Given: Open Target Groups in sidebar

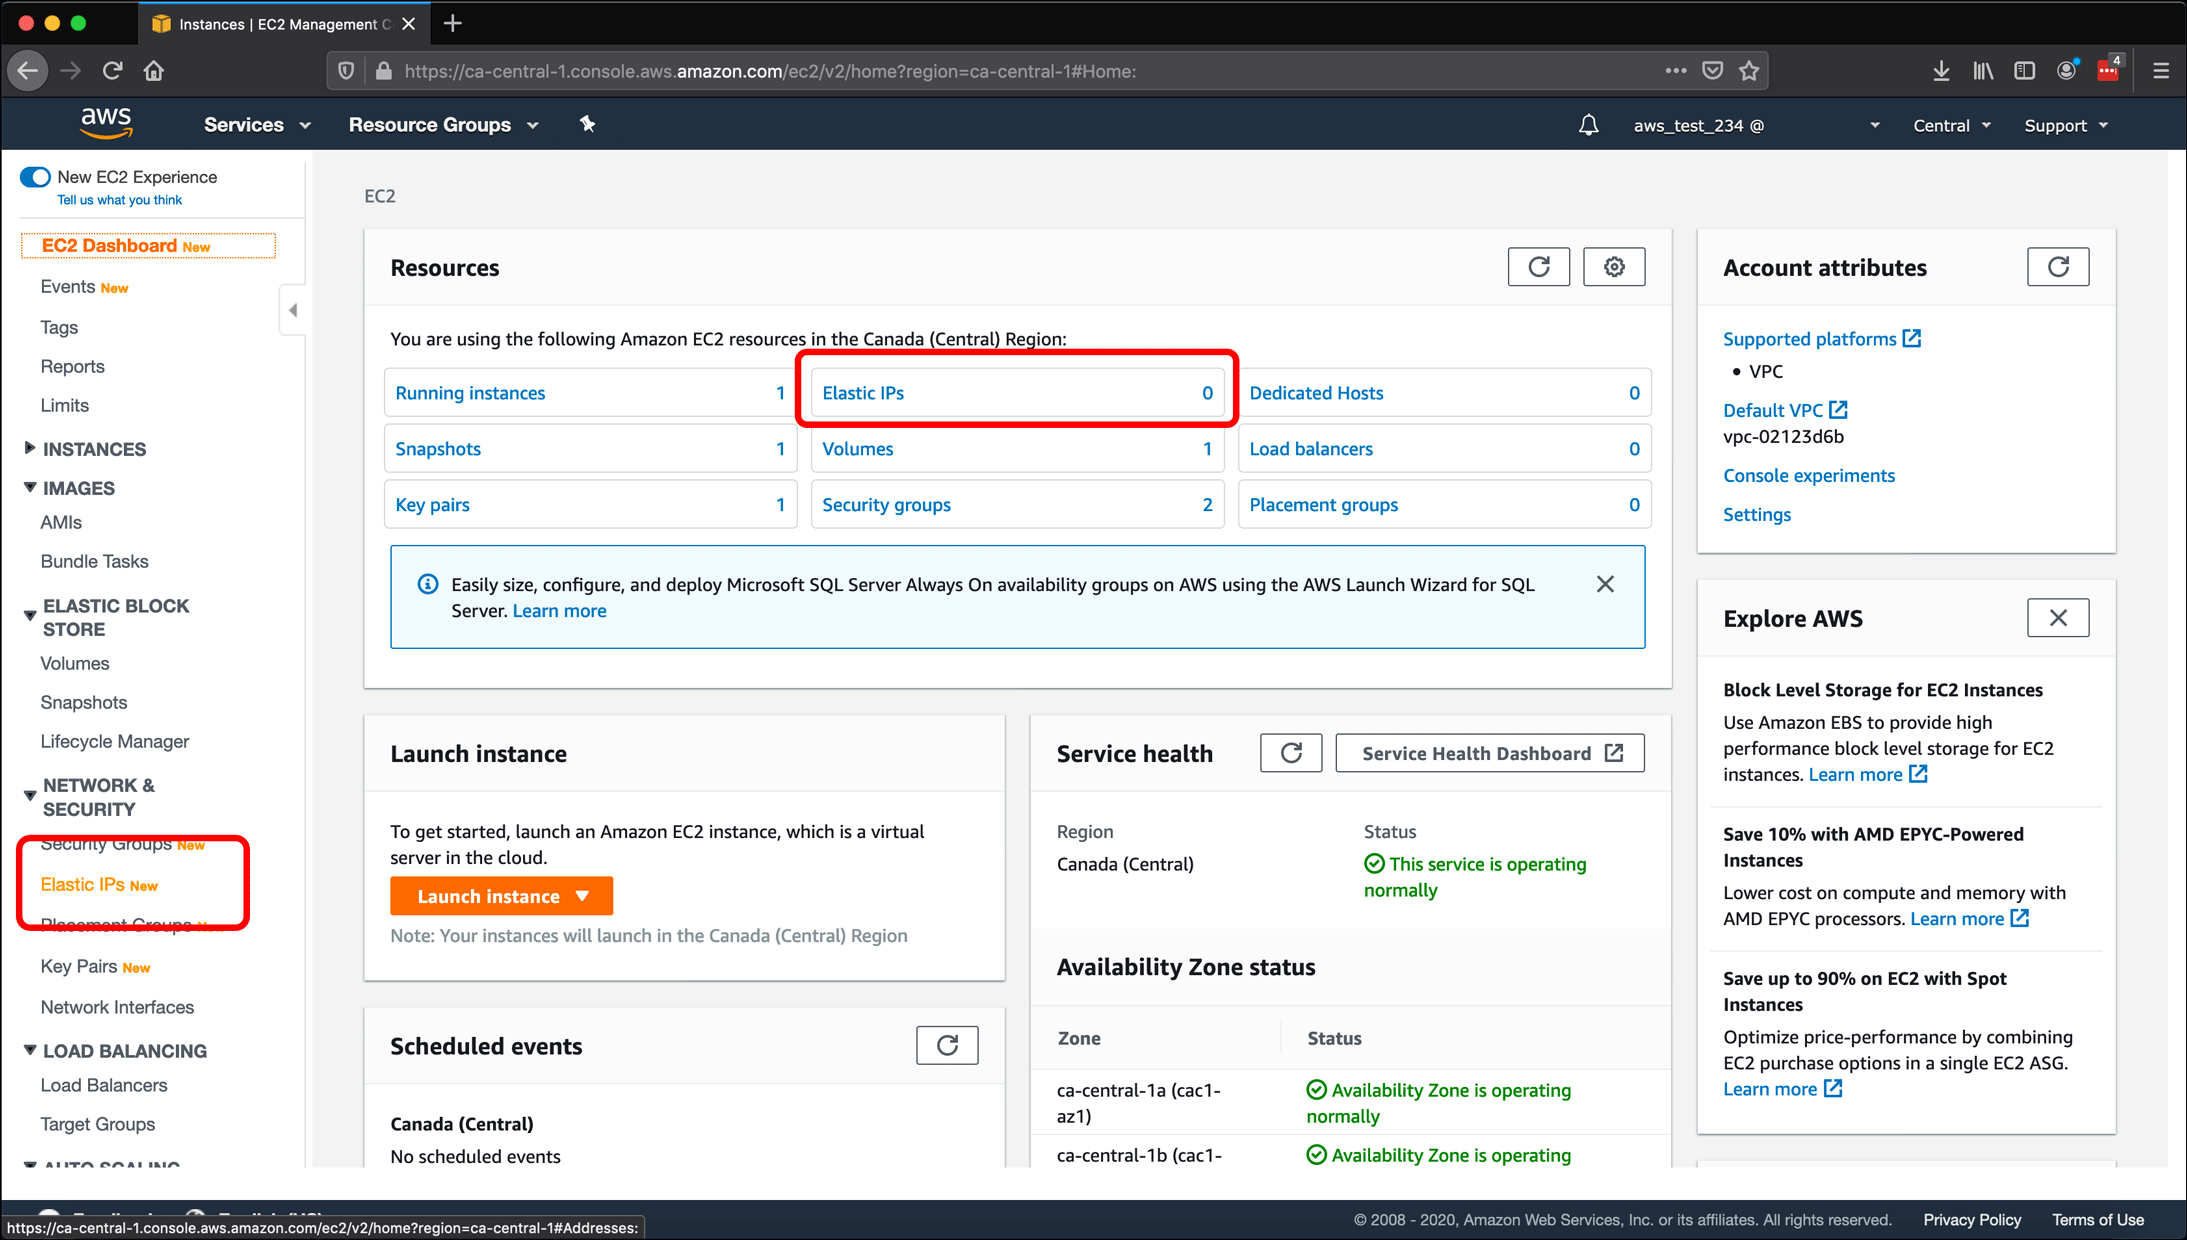Looking at the screenshot, I should pos(98,1124).
